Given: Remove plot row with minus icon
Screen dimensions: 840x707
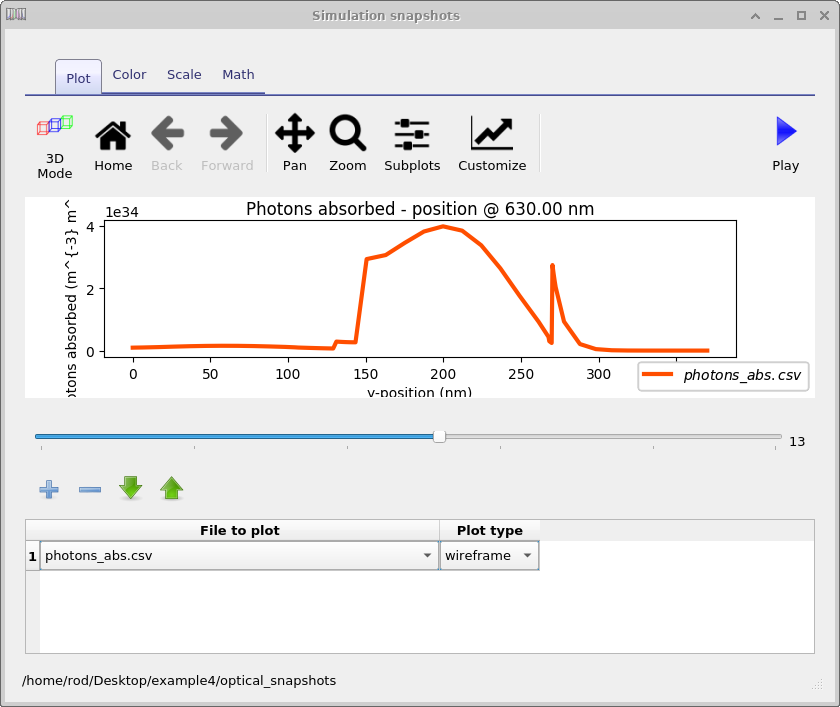Looking at the screenshot, I should (x=90, y=489).
